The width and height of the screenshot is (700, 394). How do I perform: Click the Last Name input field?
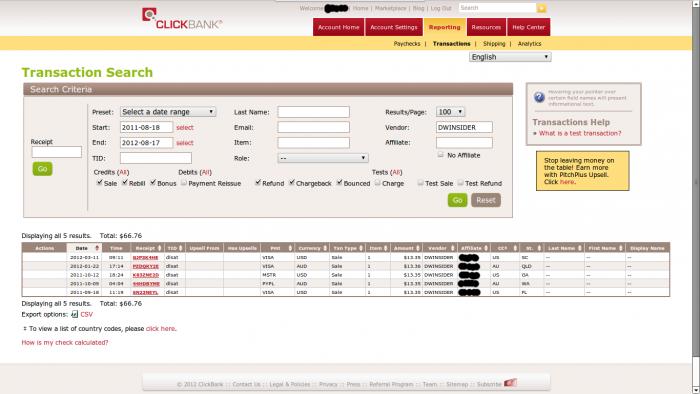point(313,112)
